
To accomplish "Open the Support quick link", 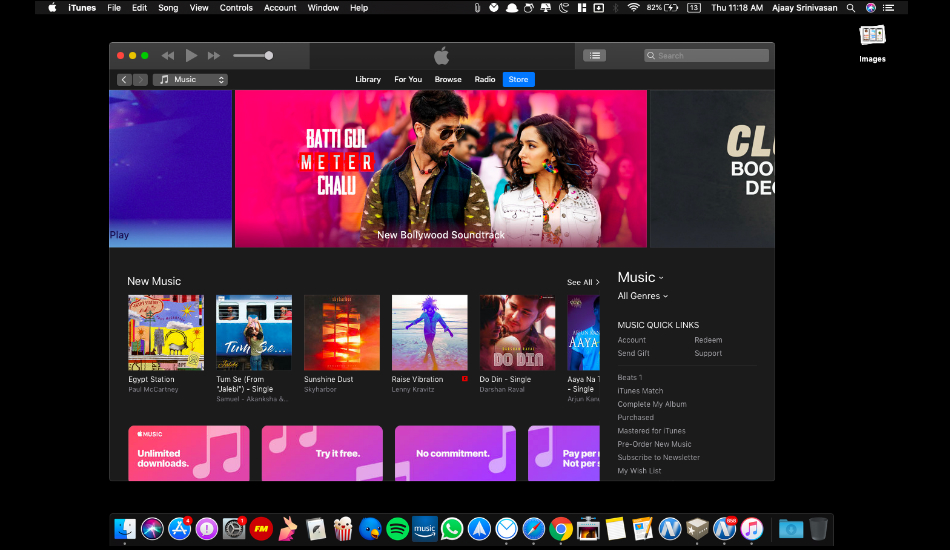I will (x=708, y=354).
